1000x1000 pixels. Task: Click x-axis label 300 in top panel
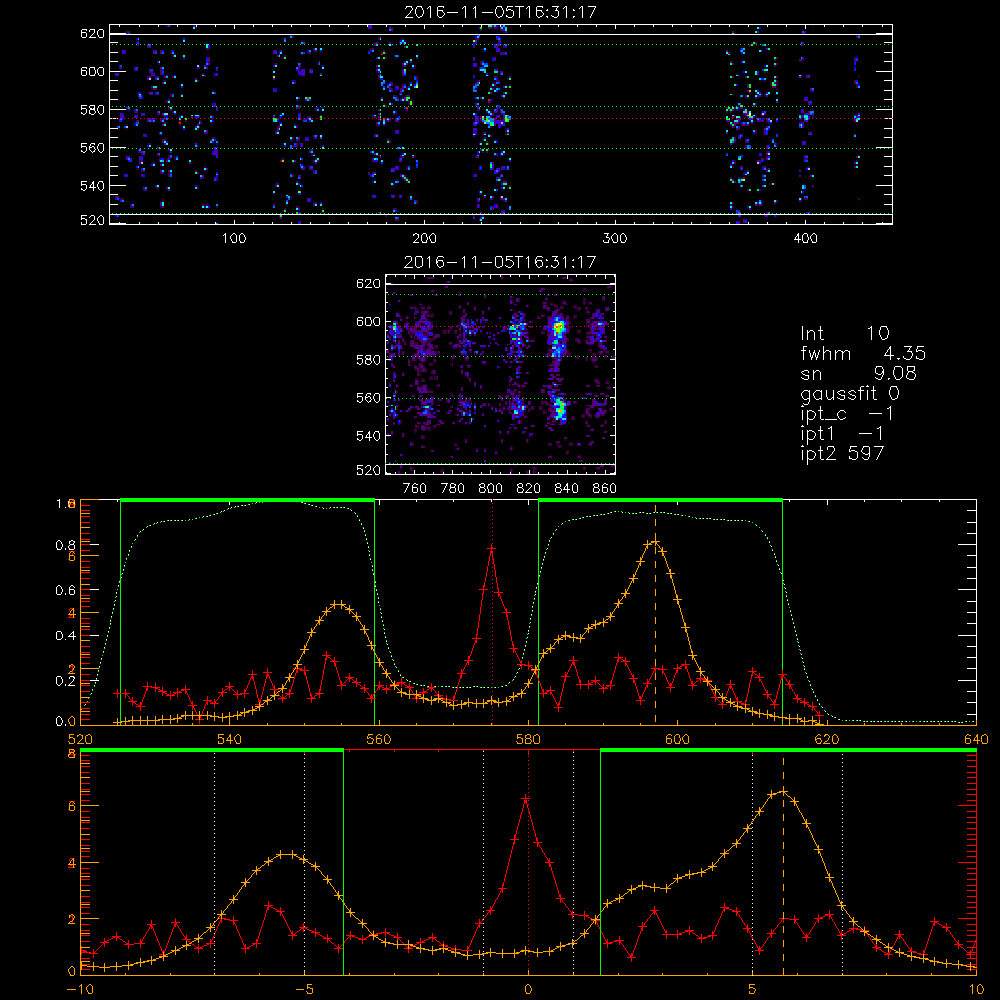pos(615,239)
